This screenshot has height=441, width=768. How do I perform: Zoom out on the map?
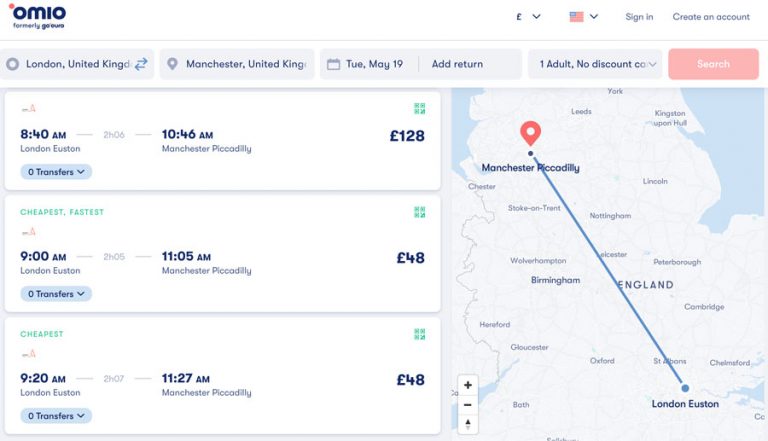[x=468, y=405]
